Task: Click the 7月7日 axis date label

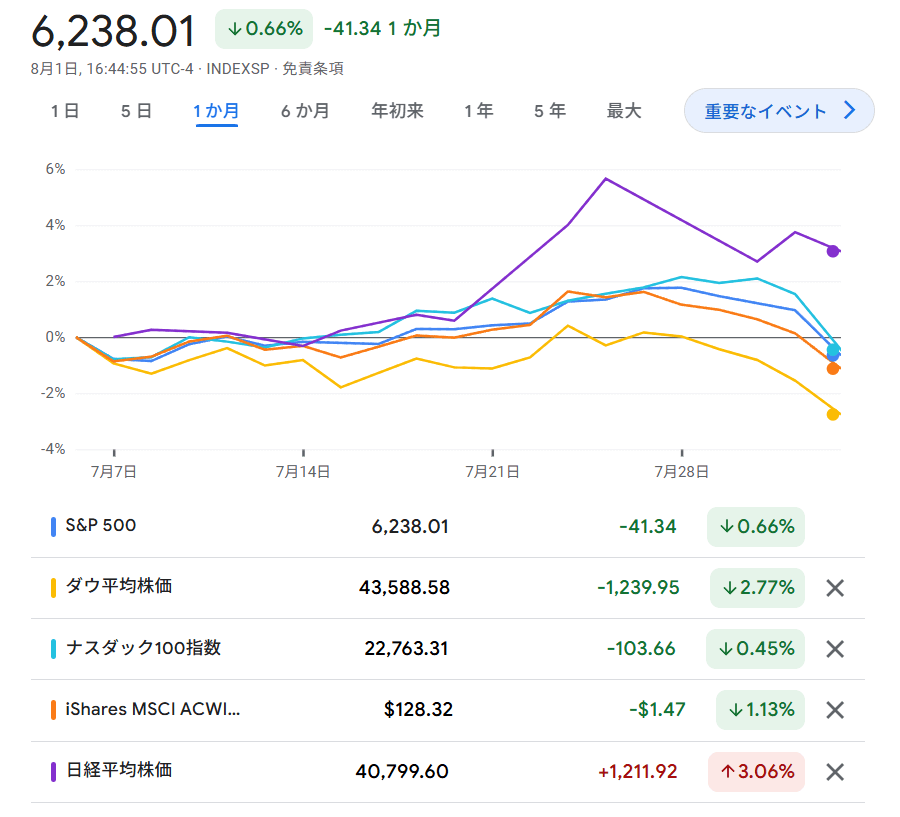Action: click(114, 472)
